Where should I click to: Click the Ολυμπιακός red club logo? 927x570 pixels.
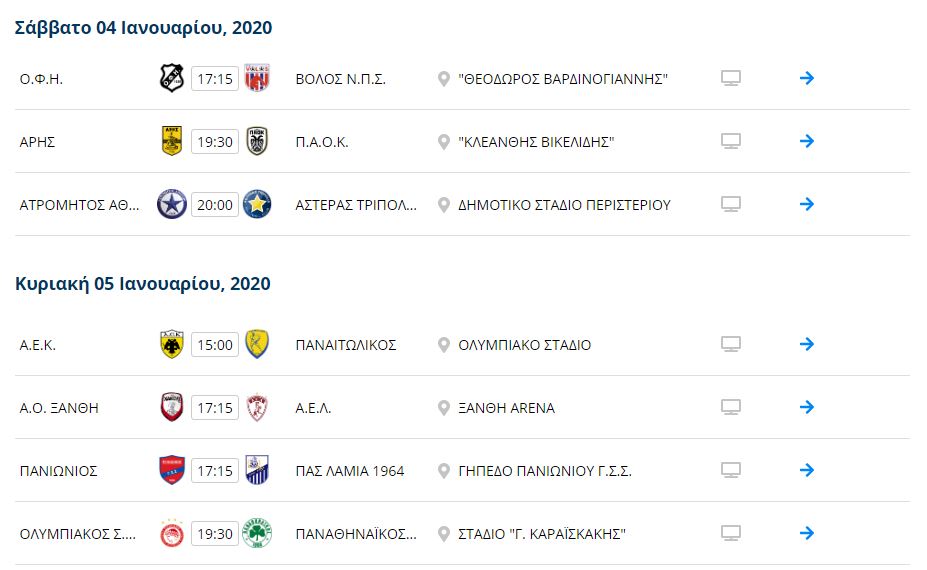pyautogui.click(x=172, y=533)
